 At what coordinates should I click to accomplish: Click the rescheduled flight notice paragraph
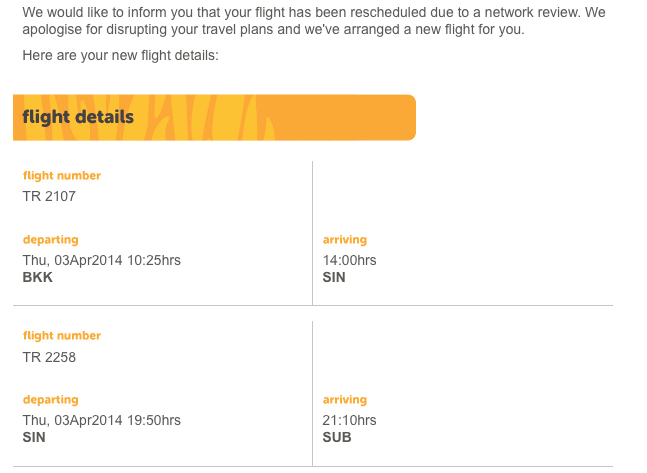pyautogui.click(x=314, y=21)
